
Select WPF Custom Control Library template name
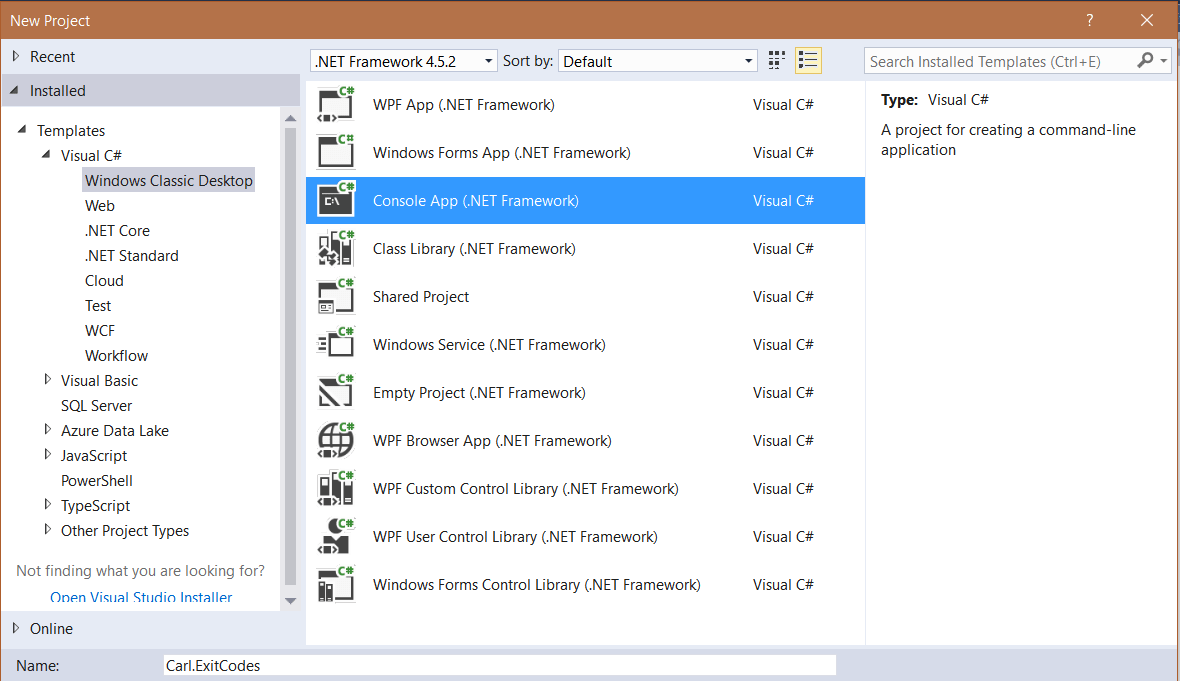click(525, 489)
